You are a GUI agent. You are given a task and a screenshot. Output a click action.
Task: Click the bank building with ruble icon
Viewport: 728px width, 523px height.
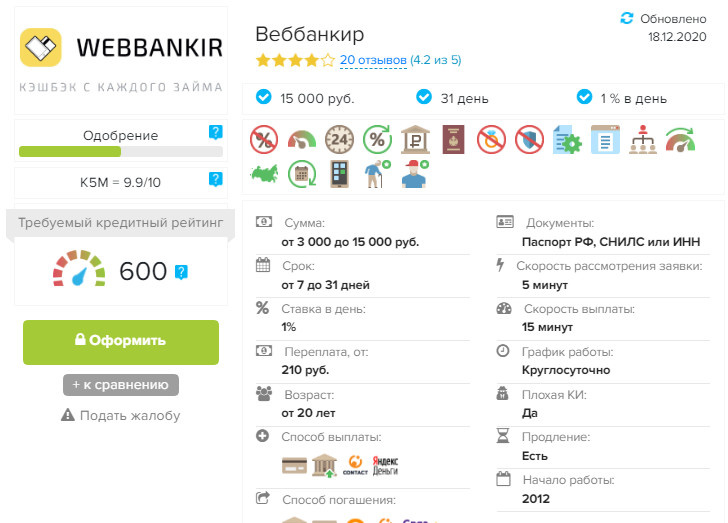point(415,139)
